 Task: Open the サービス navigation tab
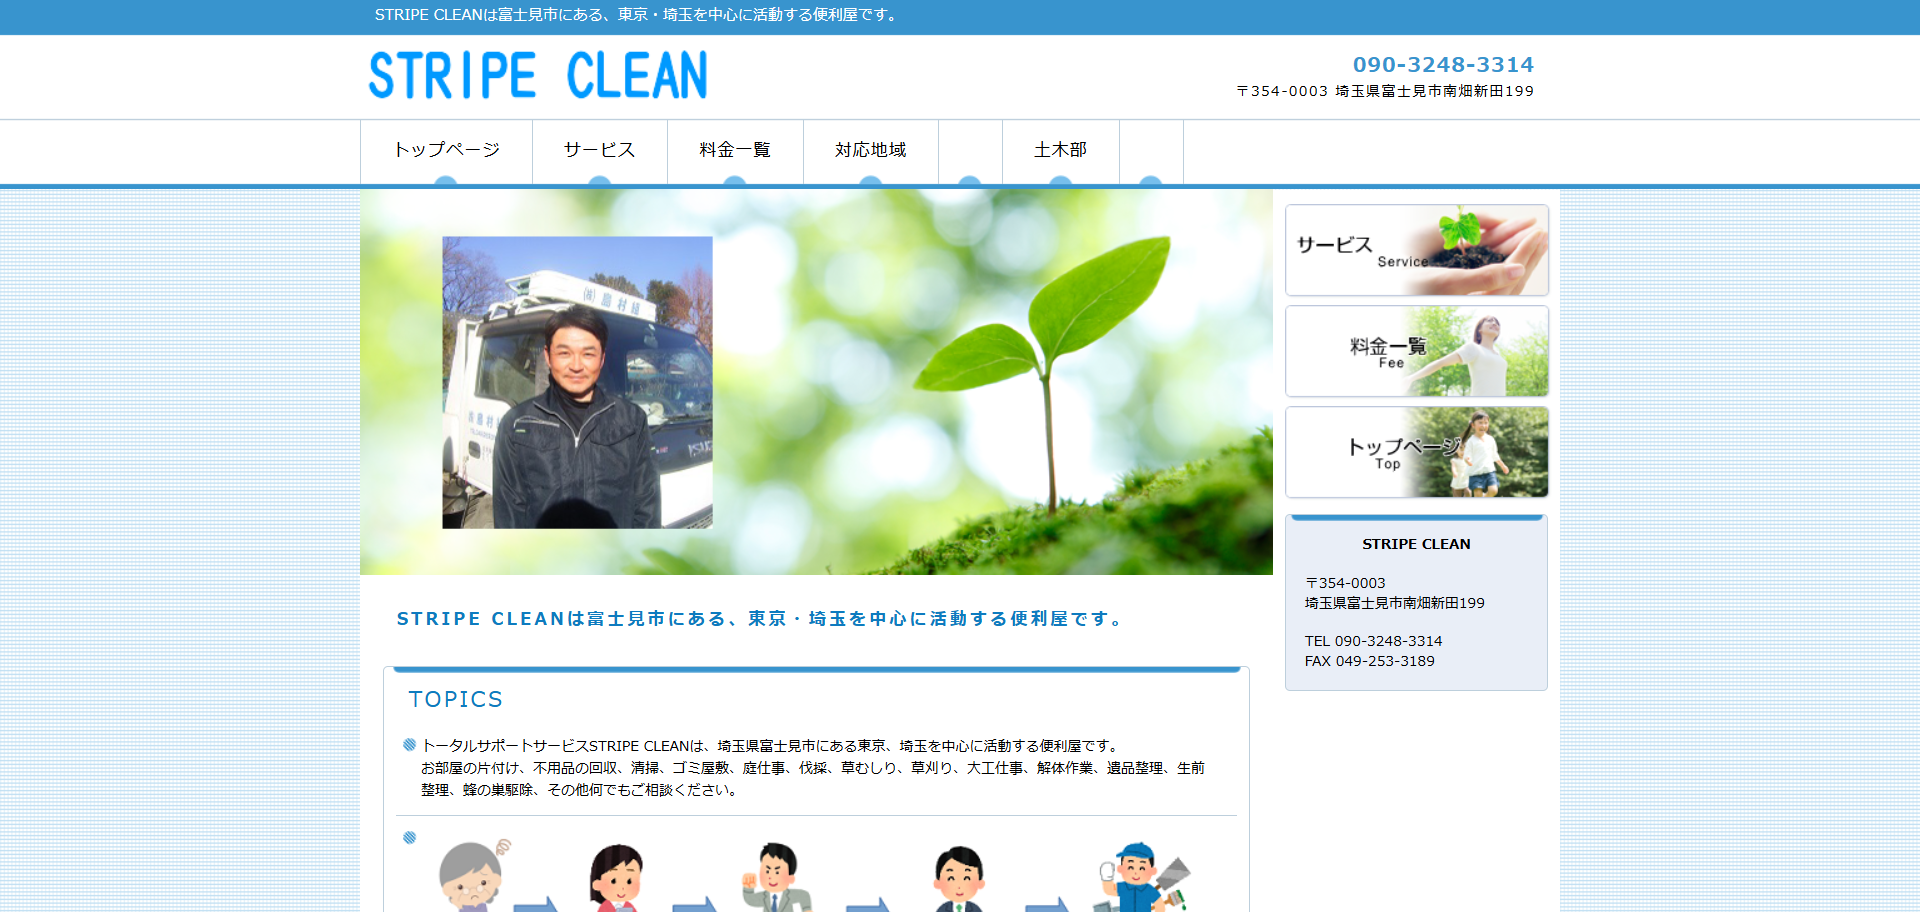600,150
